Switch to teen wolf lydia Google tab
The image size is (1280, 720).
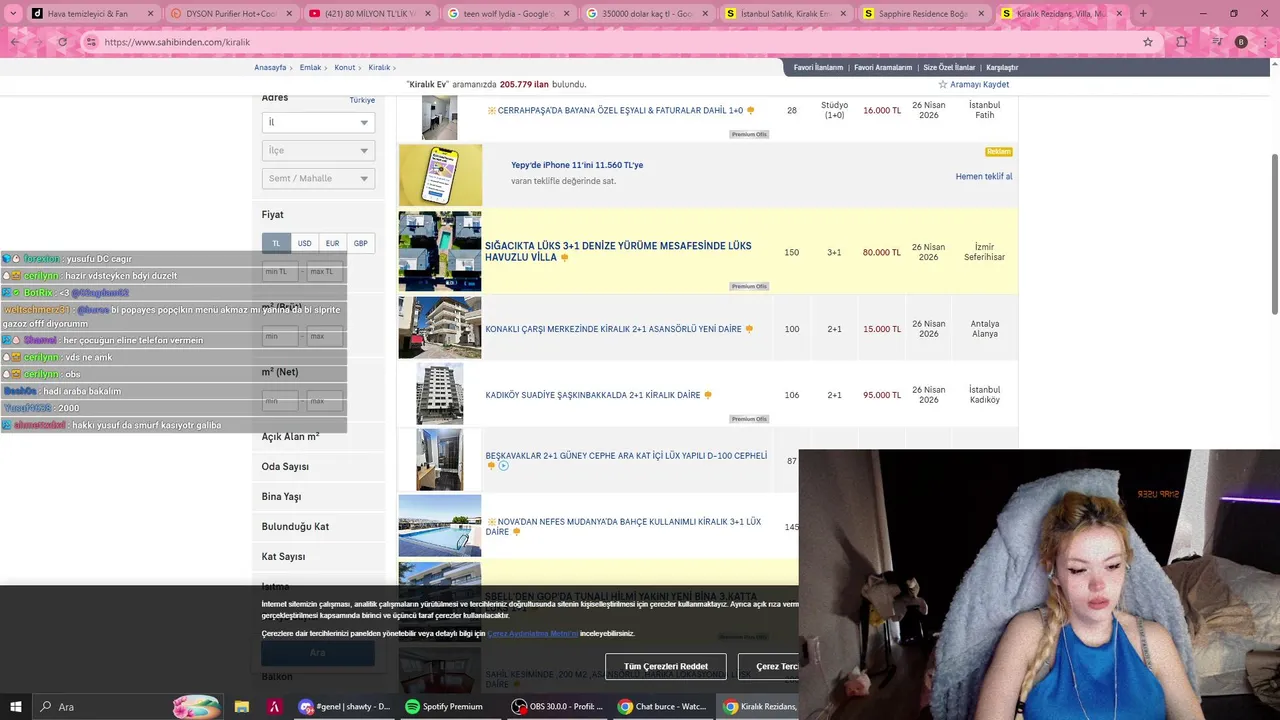[506, 13]
